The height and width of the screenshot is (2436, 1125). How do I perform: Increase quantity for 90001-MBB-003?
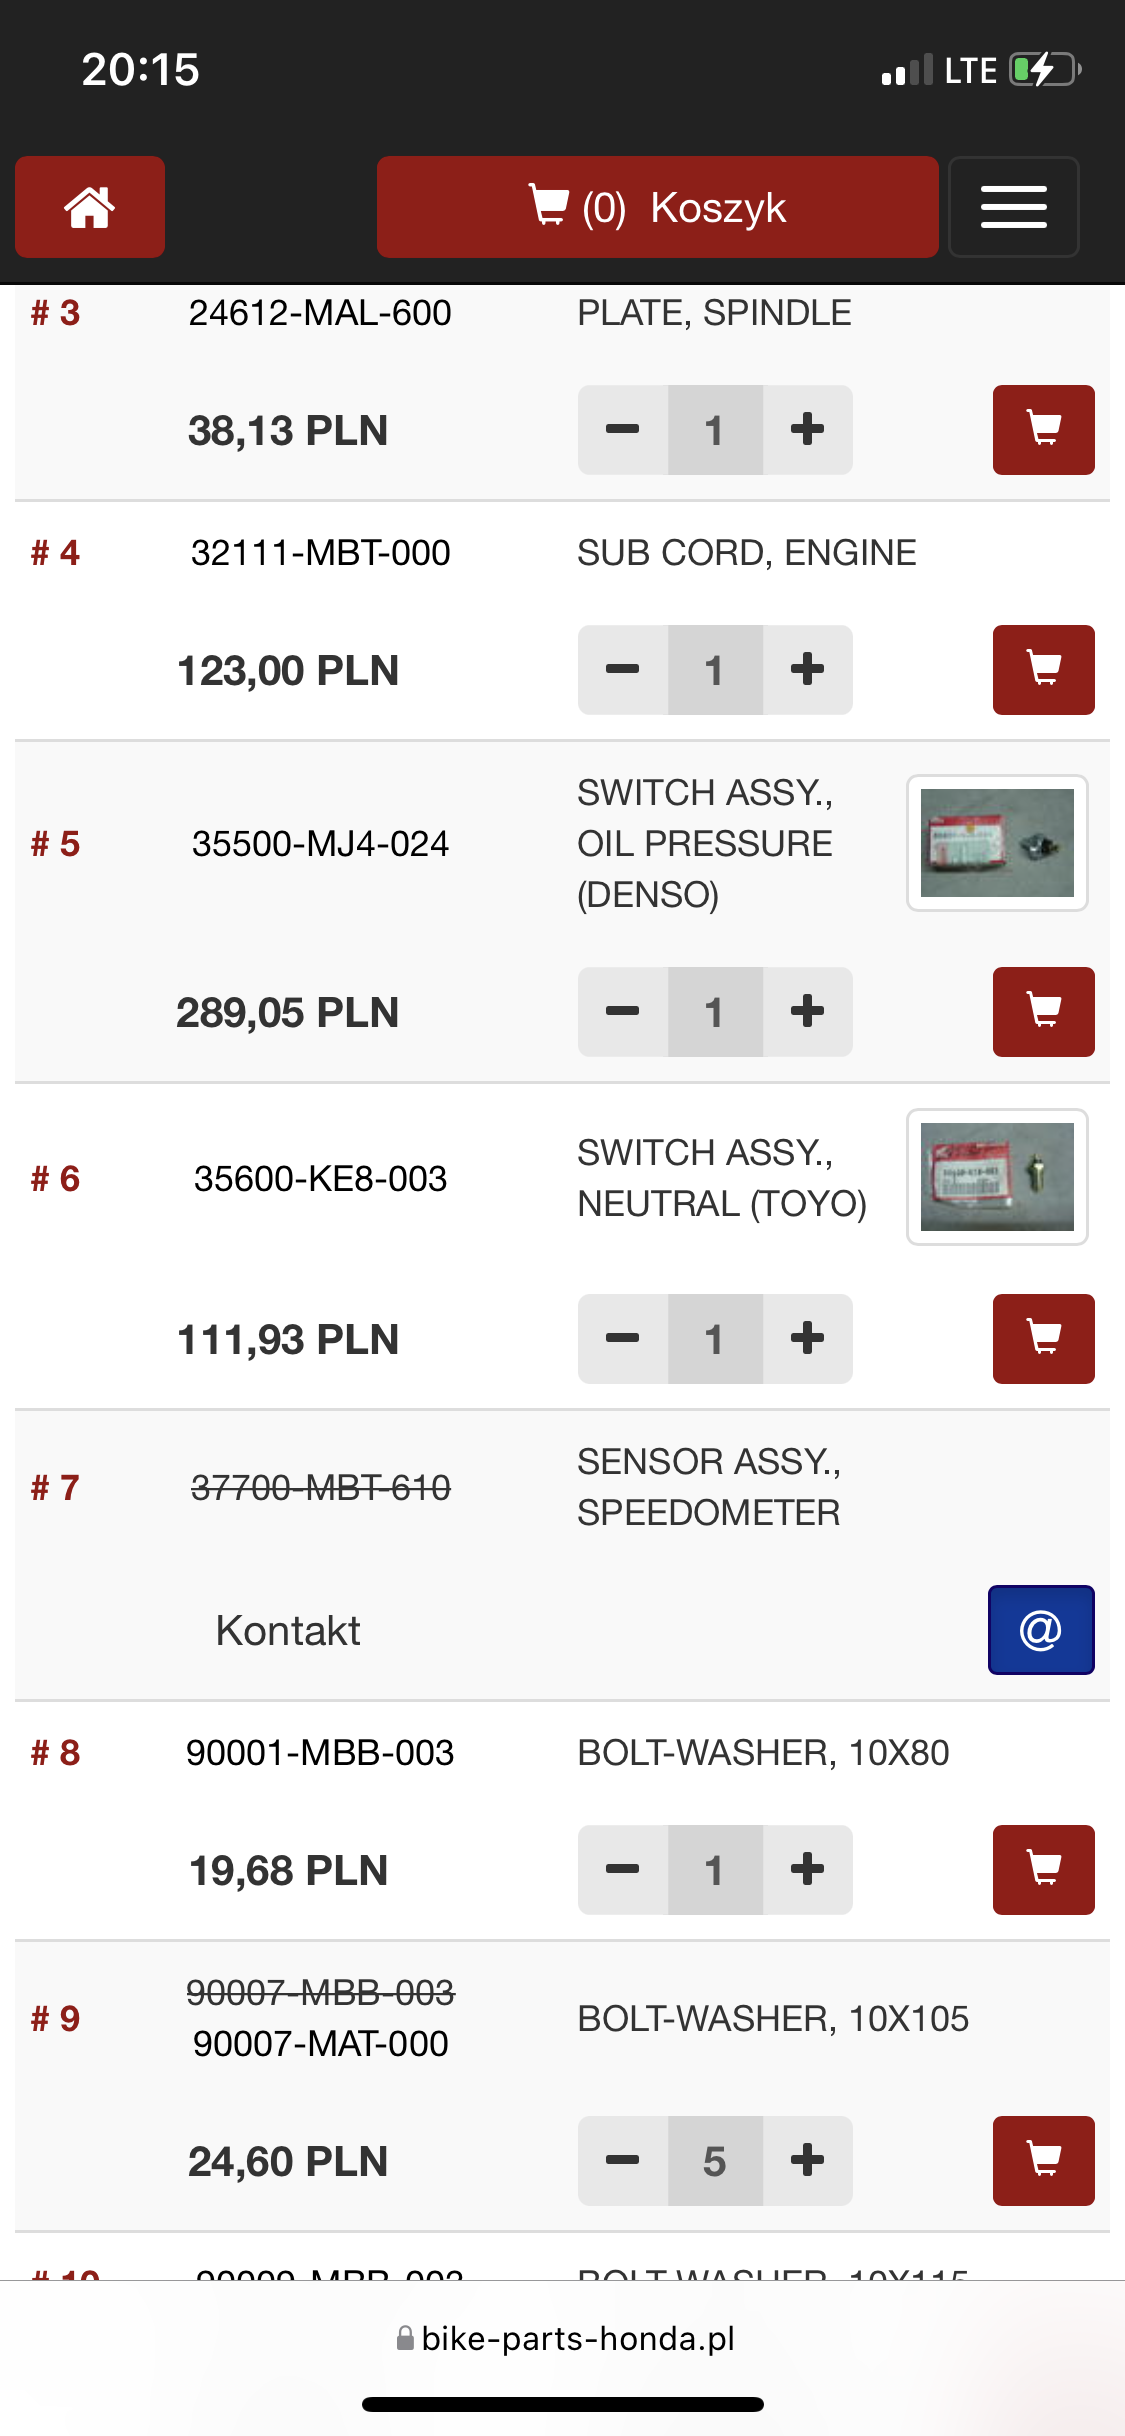pos(807,1870)
